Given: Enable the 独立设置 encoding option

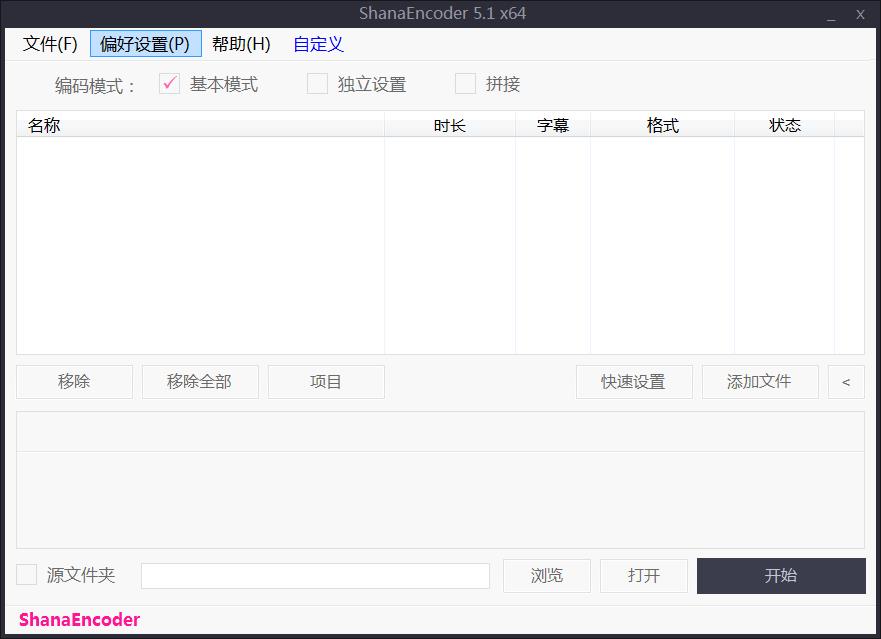Looking at the screenshot, I should click(x=317, y=84).
